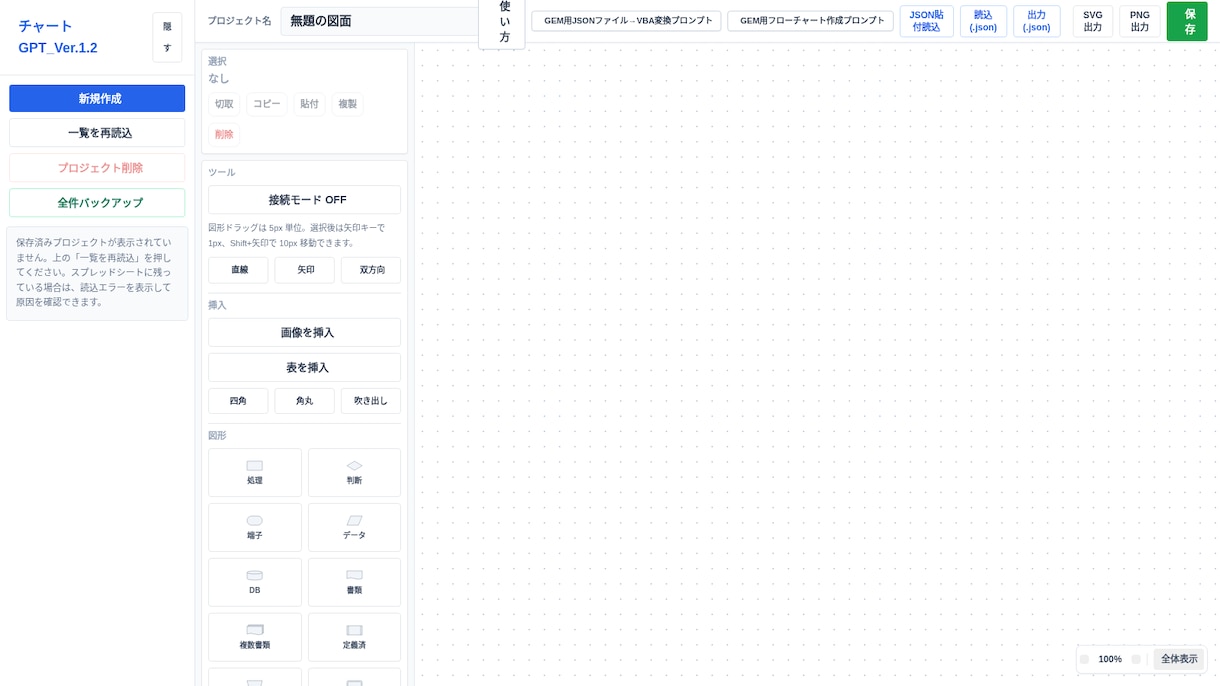This screenshot has width=1220, height=686.
Task: Click the 出力 (.json) export button
Action: (1036, 21)
